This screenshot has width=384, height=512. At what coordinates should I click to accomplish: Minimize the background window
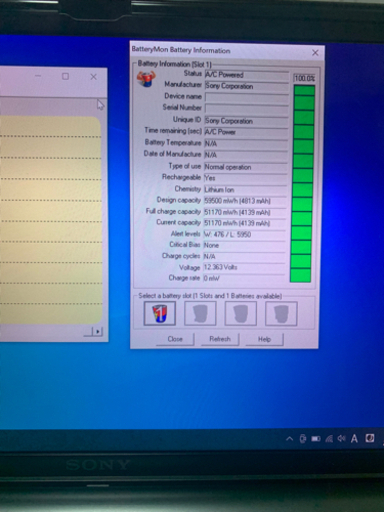tap(38, 76)
